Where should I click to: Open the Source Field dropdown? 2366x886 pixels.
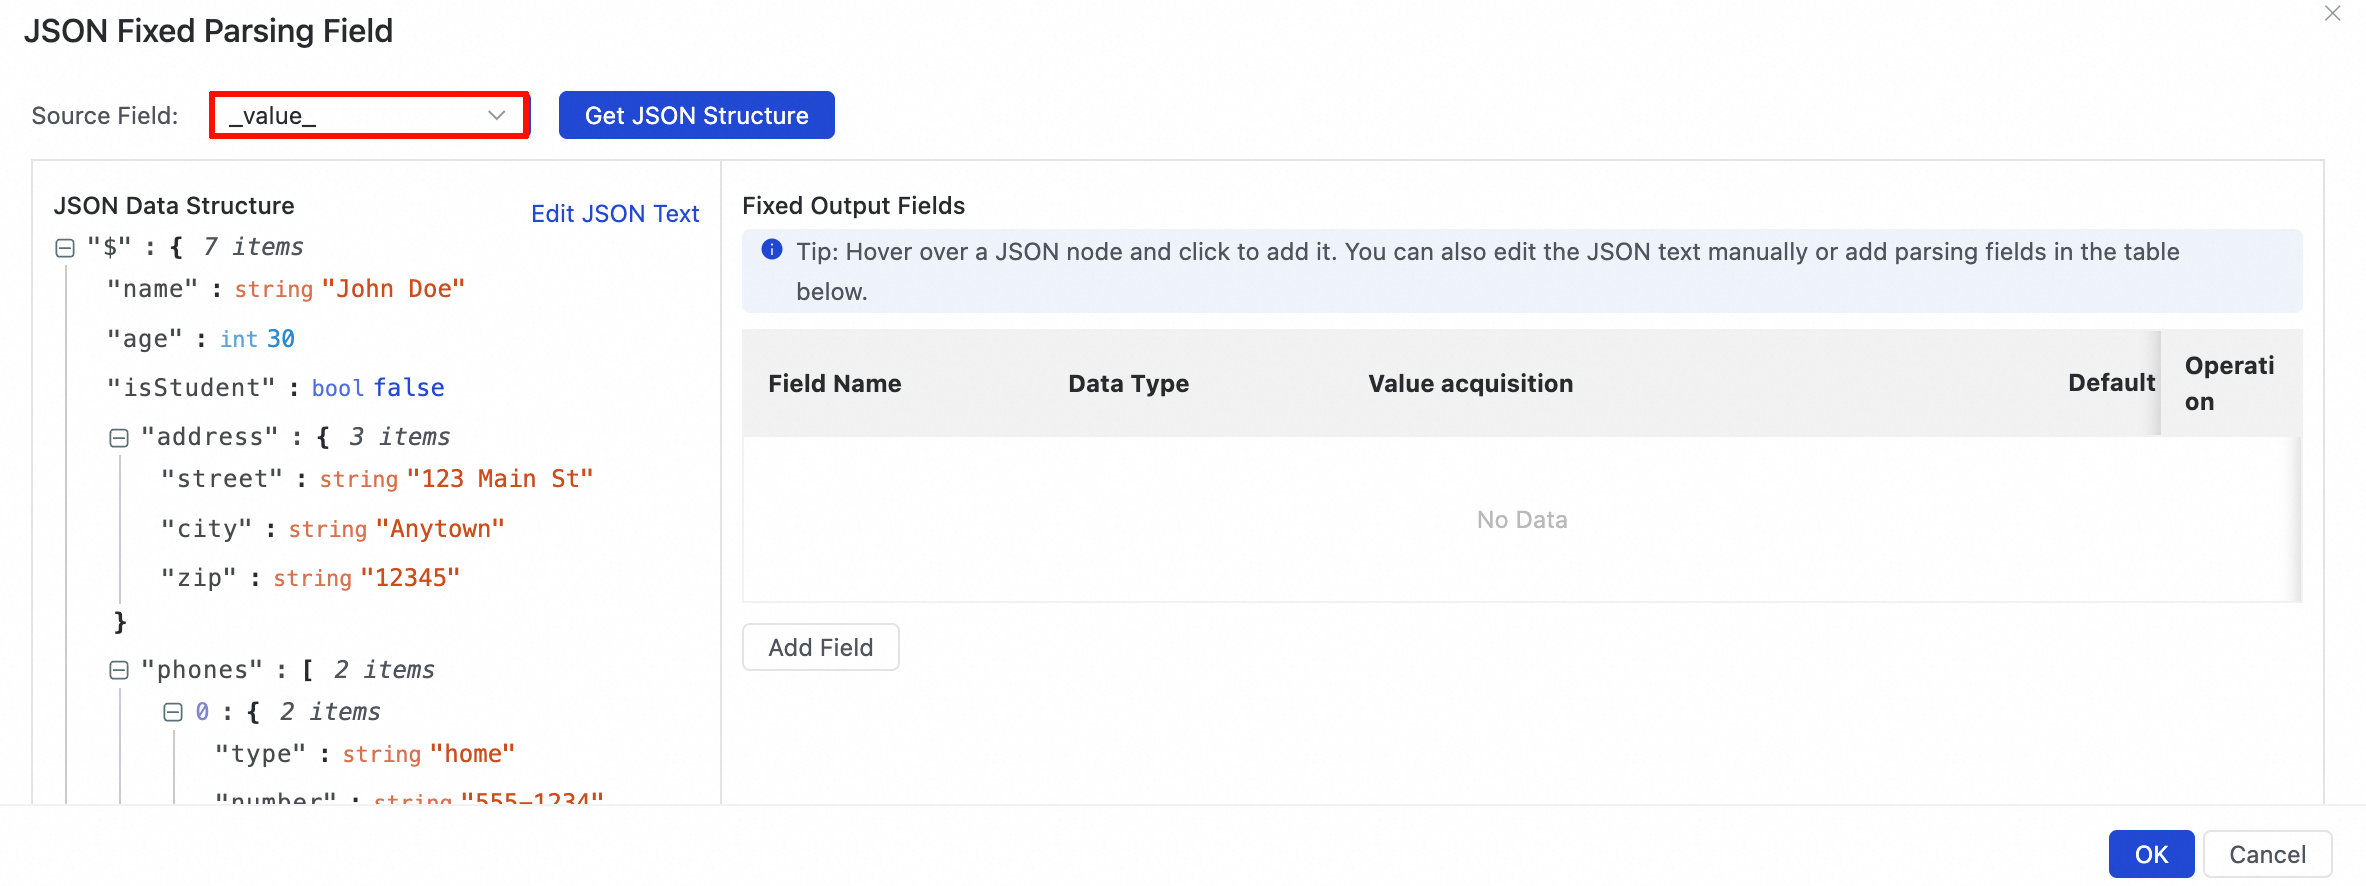pos(369,116)
